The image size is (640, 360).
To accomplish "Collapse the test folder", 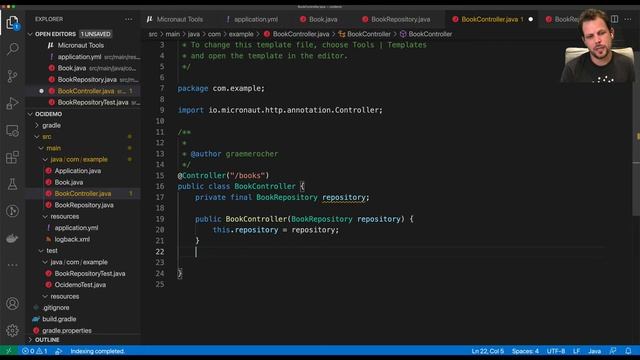I will [51, 251].
